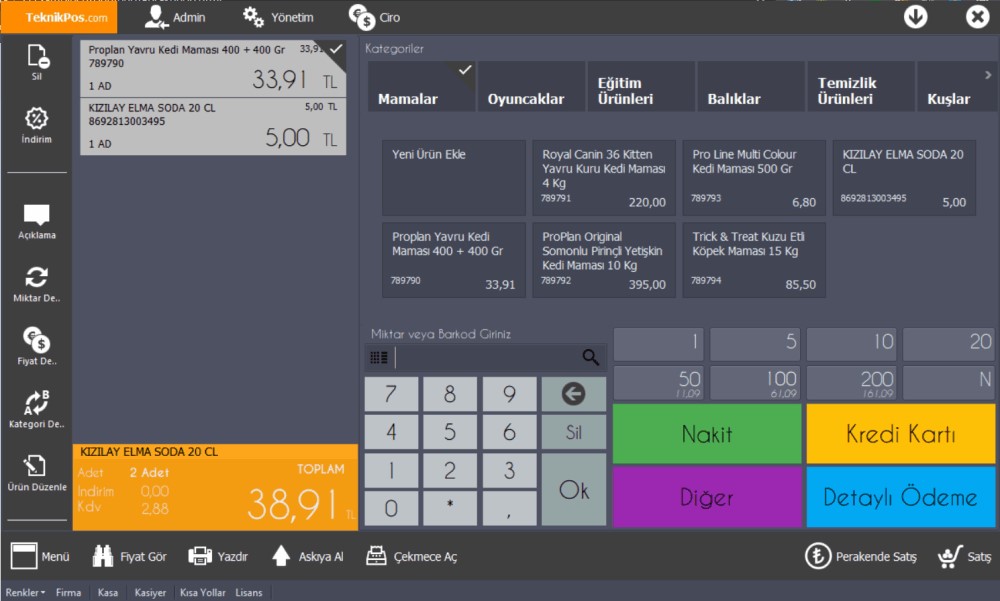
Task: Open cash drawer with Çekmece Aç
Action: click(x=411, y=556)
